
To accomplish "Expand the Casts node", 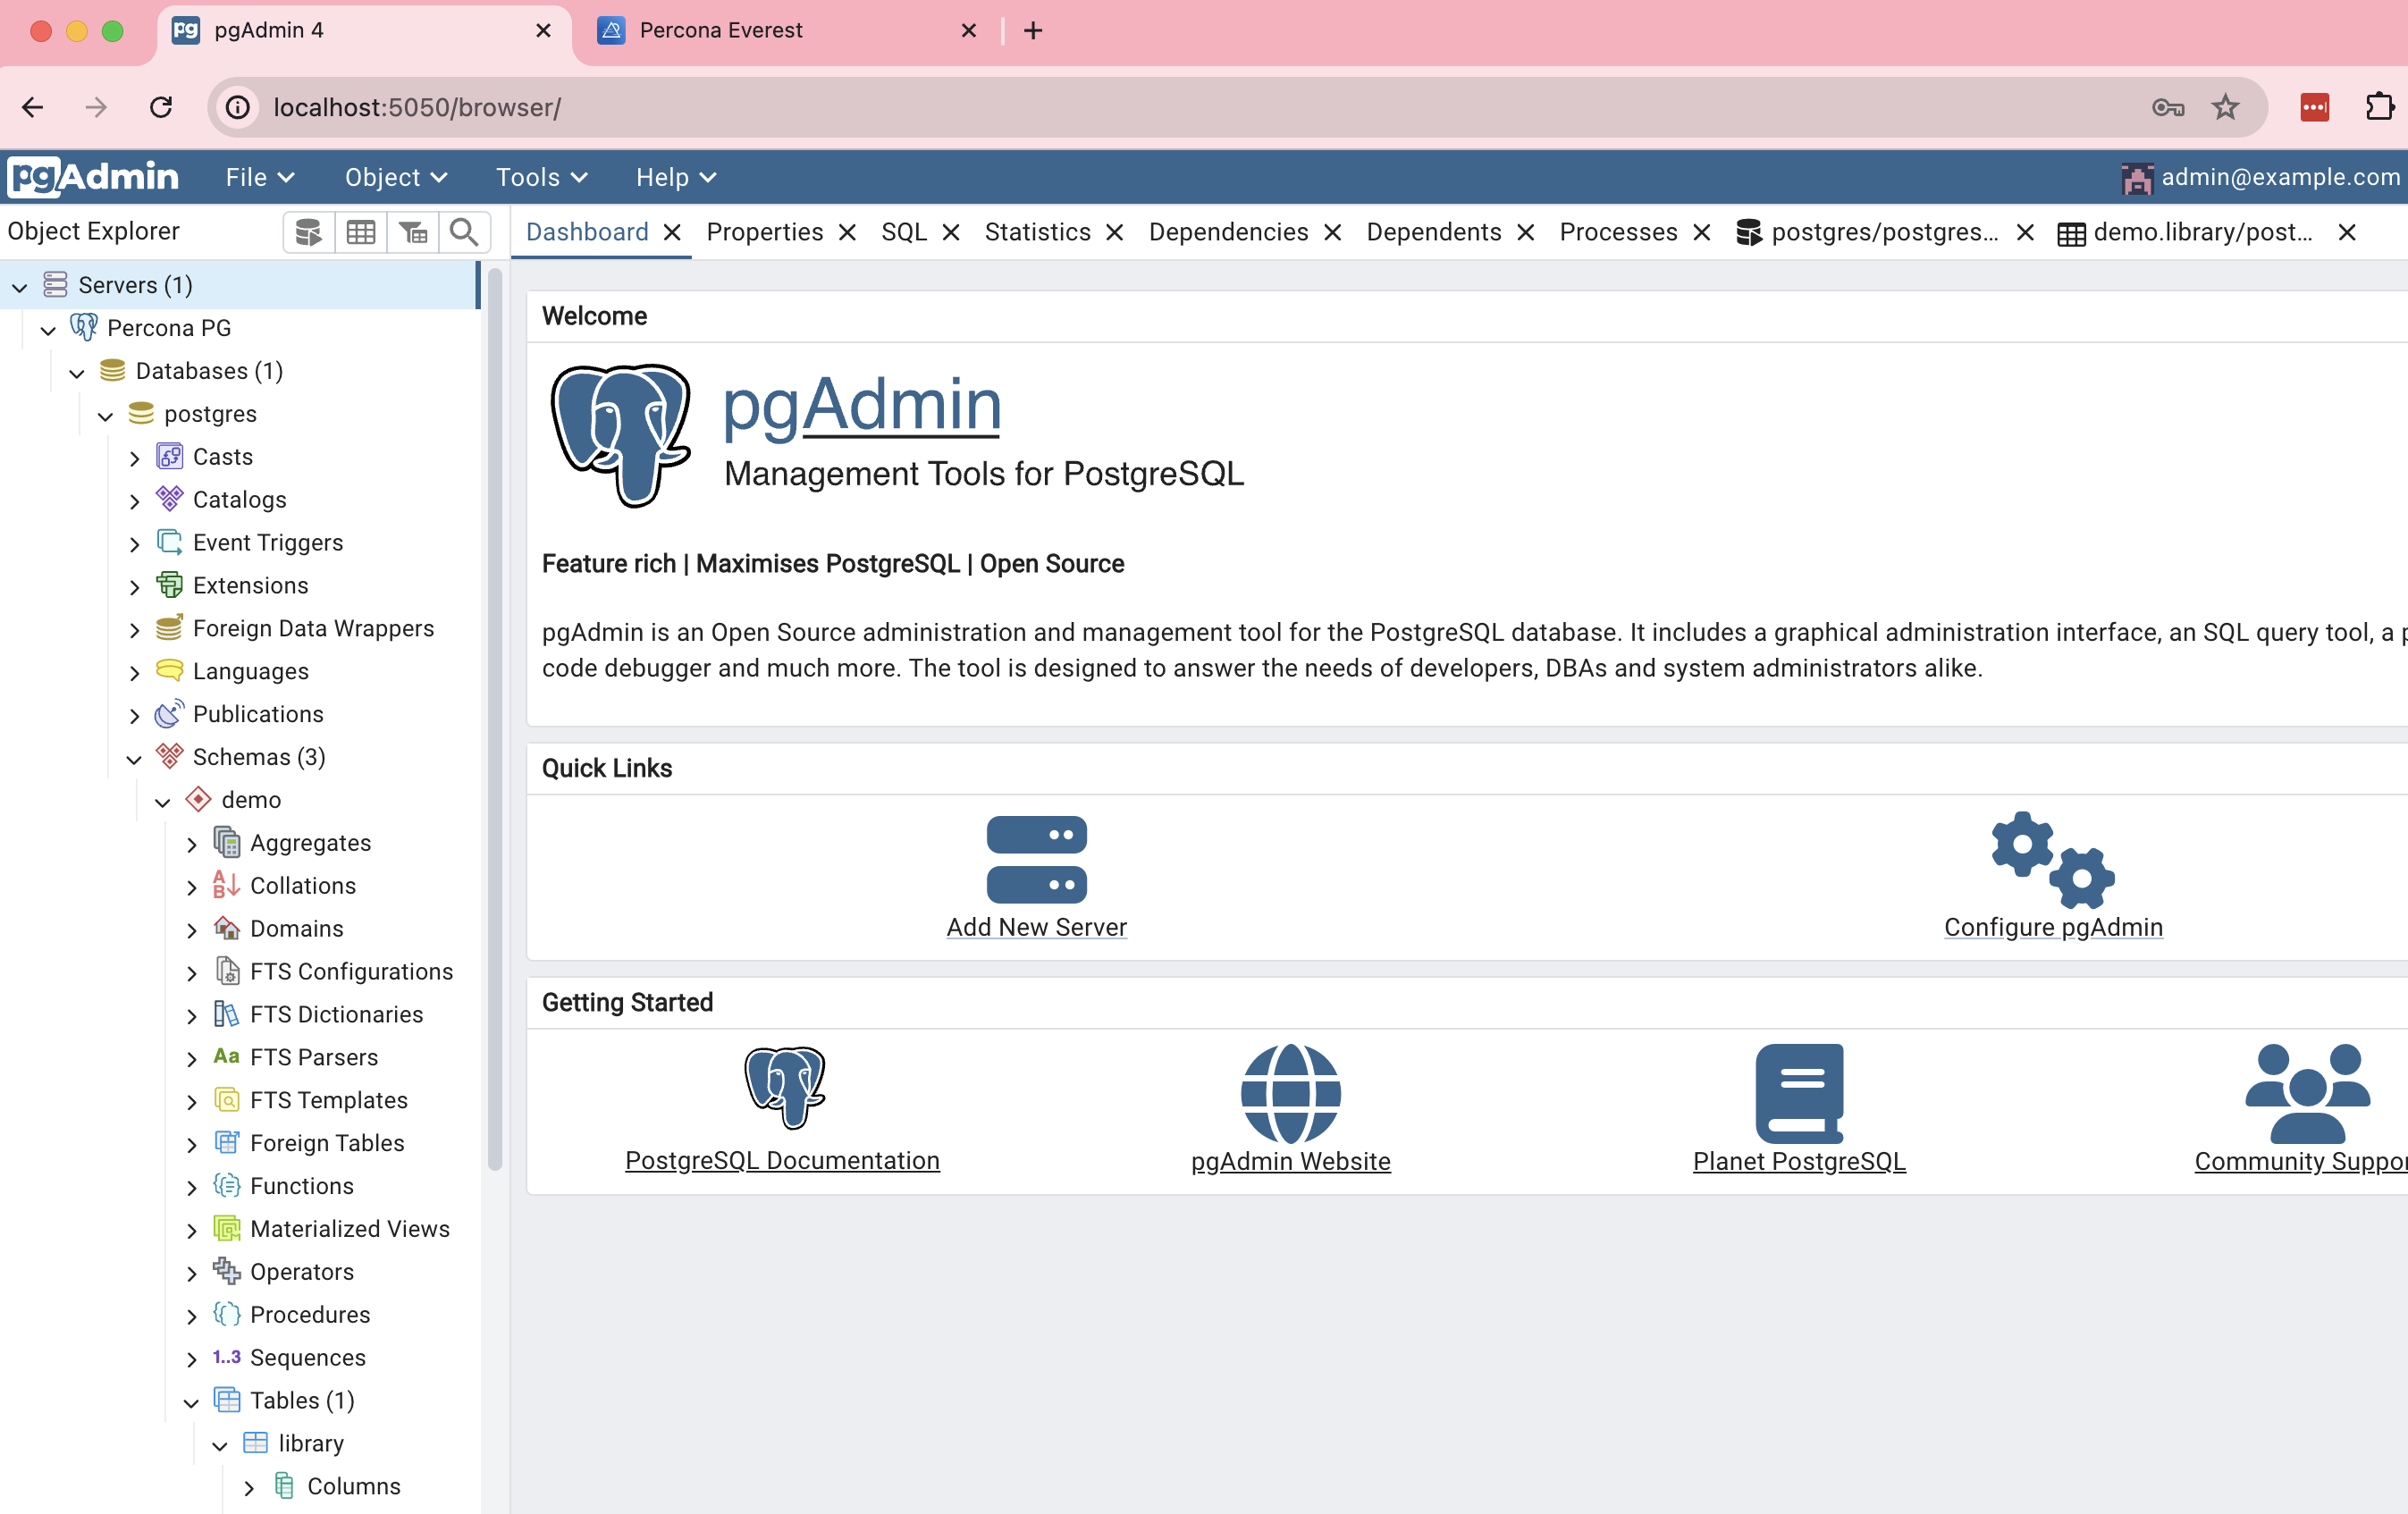I will [136, 456].
